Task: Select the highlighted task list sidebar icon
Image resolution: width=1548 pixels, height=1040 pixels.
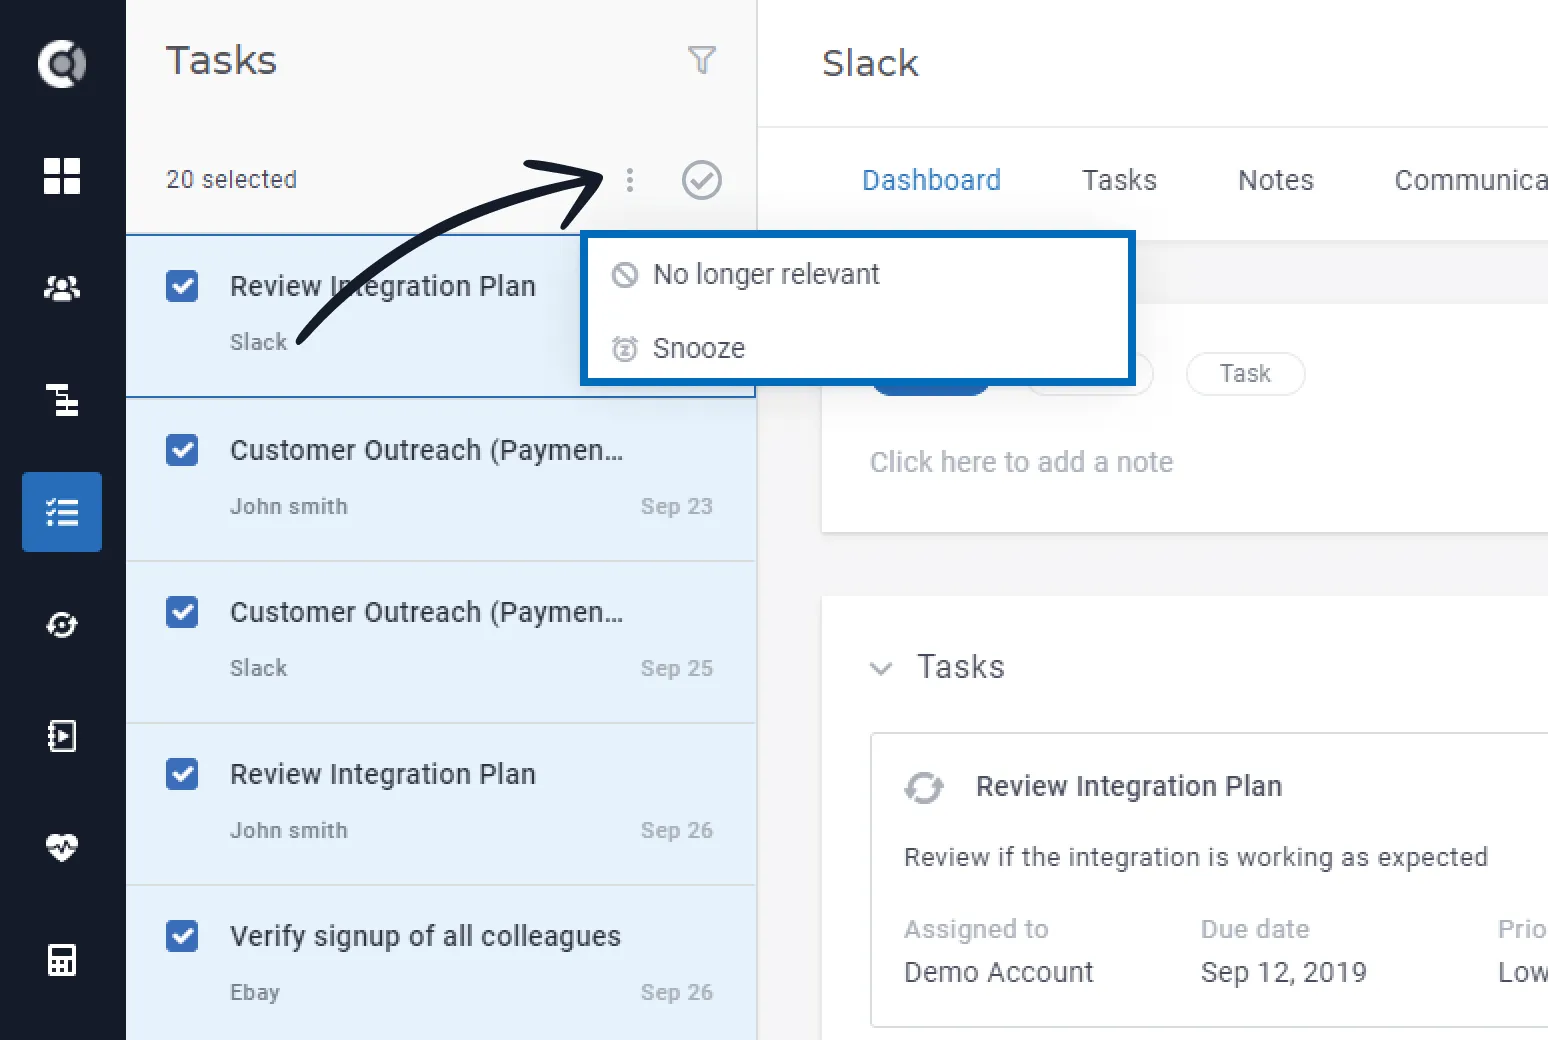Action: point(62,512)
